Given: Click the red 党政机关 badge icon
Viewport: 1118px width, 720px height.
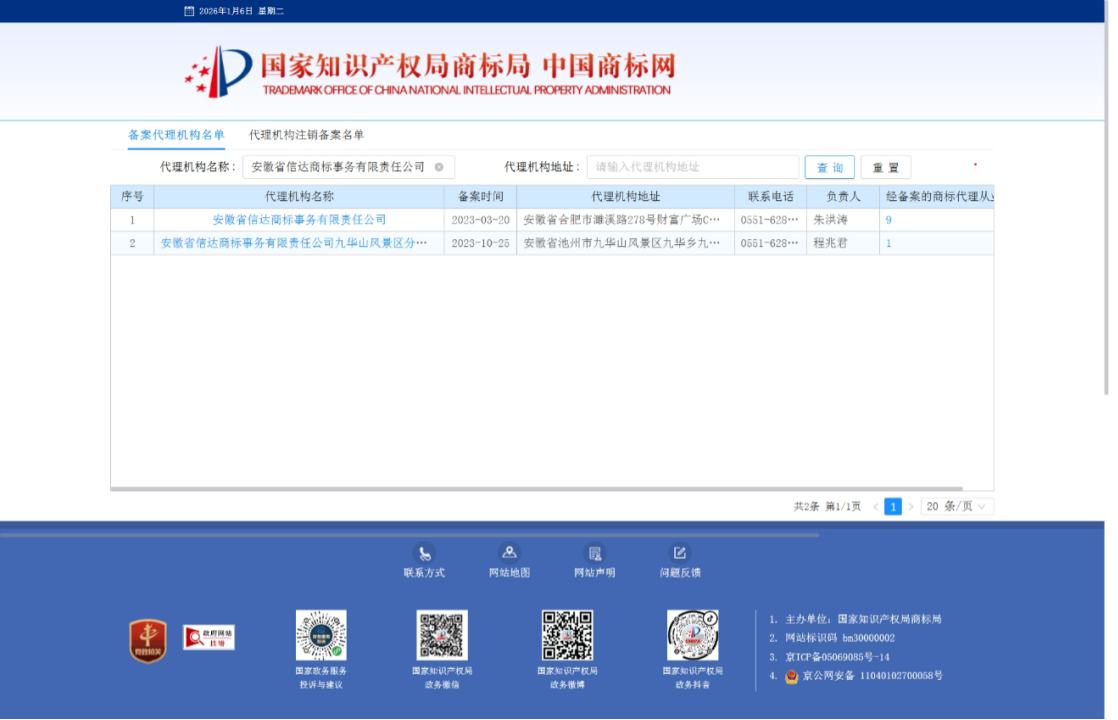Looking at the screenshot, I should (x=148, y=640).
